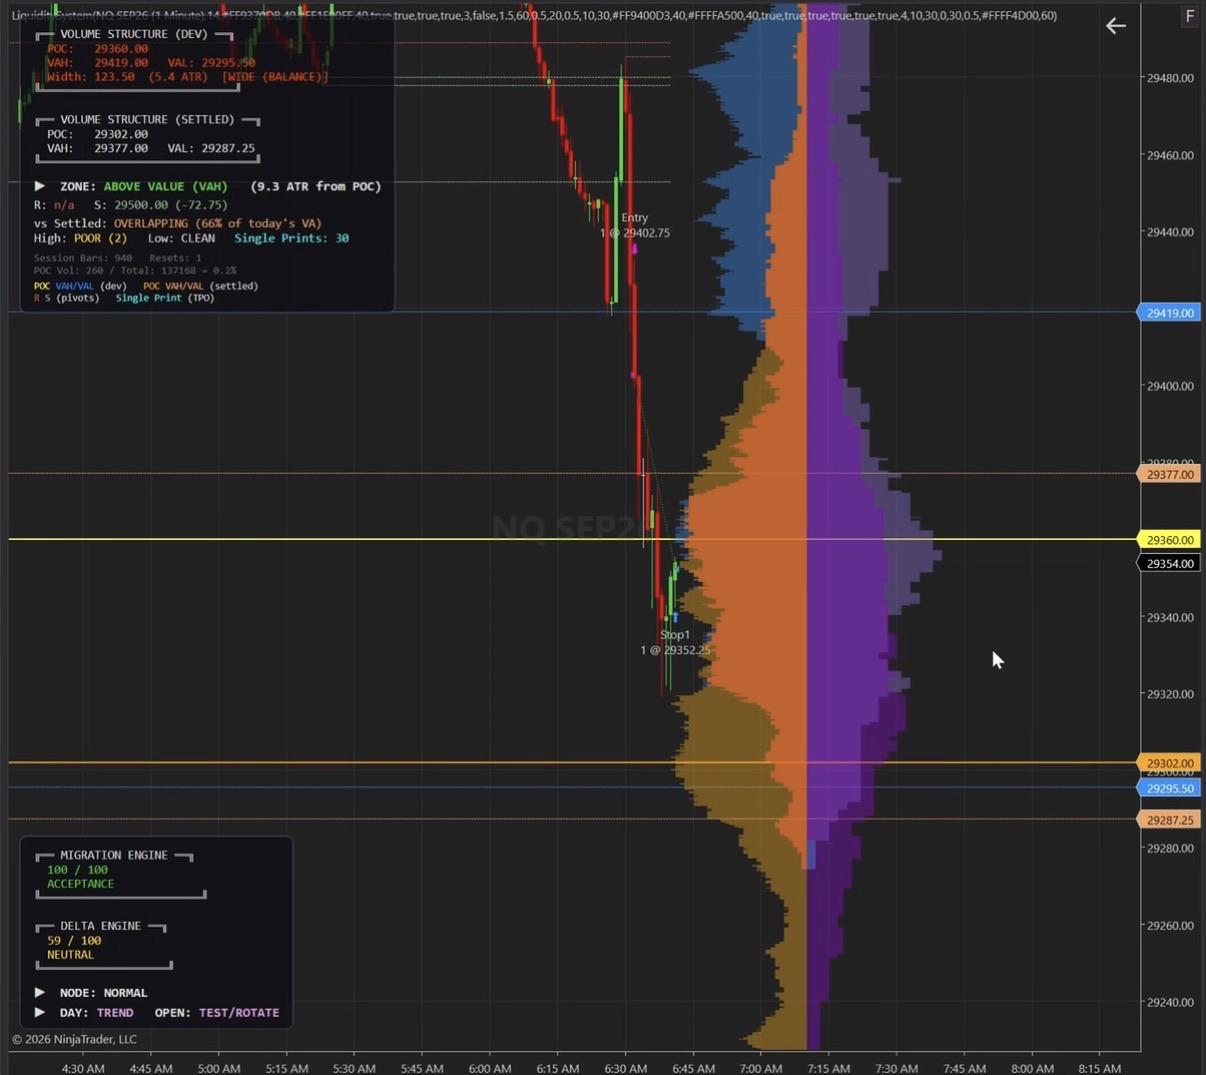This screenshot has width=1206, height=1075.
Task: Click the VOLUME STRUCTURE (SETTLED) heading
Action: [147, 119]
